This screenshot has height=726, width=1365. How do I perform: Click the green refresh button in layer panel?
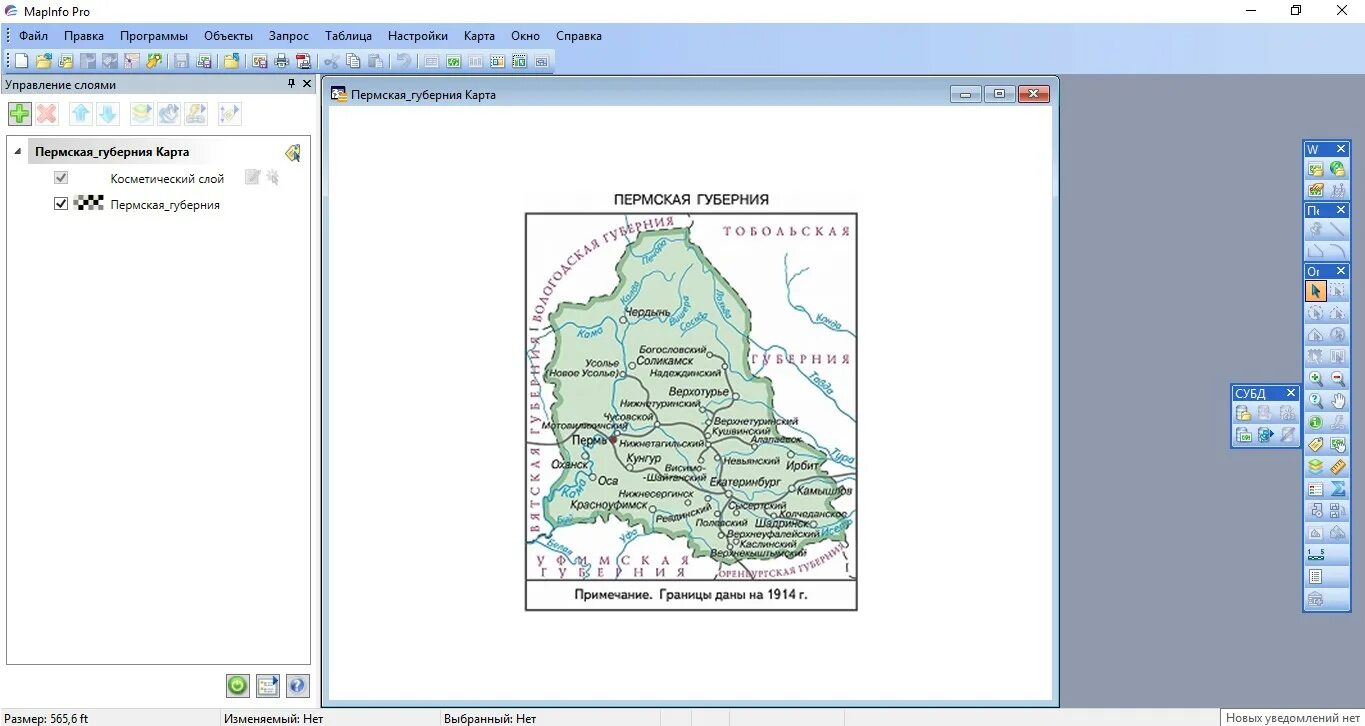coord(237,686)
